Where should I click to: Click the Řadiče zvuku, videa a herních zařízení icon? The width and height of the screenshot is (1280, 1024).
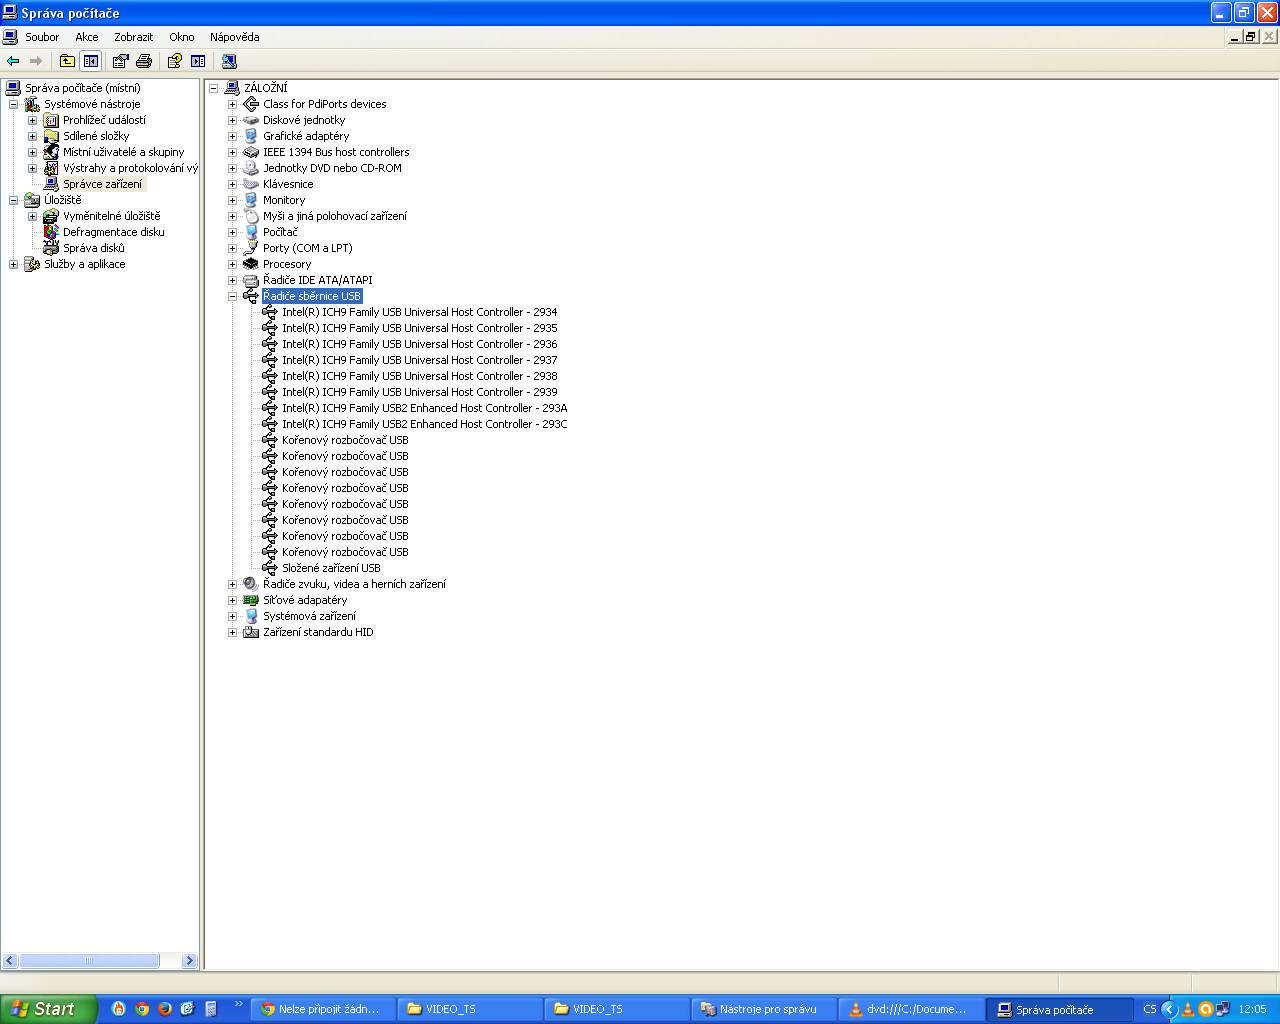coord(251,584)
